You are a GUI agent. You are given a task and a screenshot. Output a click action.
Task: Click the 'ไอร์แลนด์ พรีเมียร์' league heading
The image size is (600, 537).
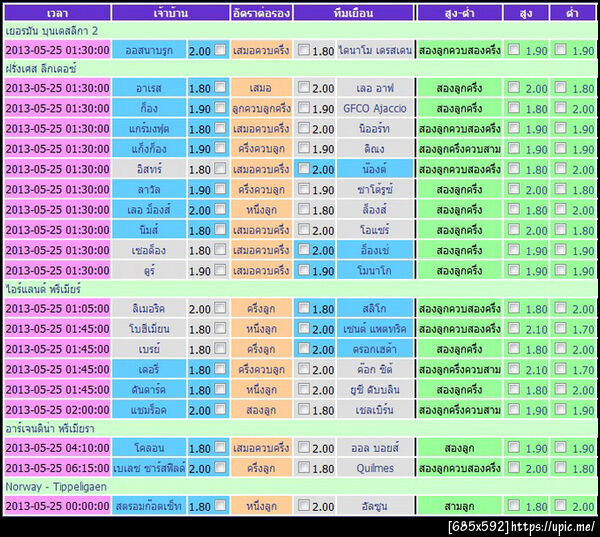click(x=43, y=289)
